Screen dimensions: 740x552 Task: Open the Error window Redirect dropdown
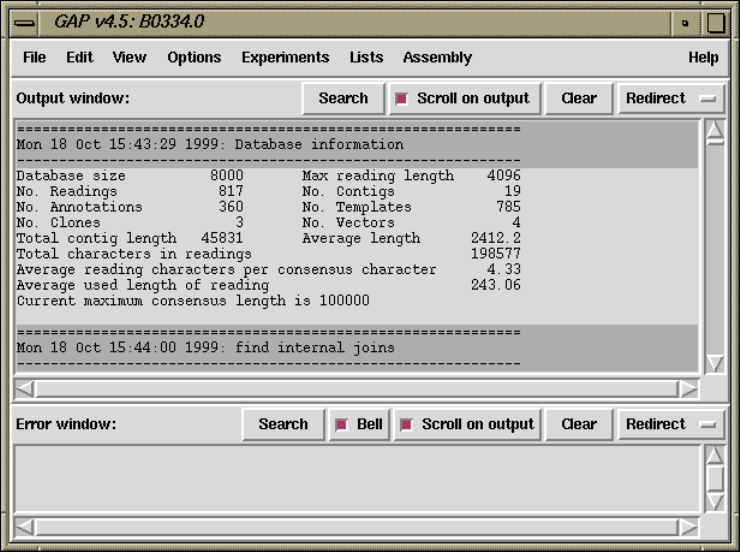(671, 425)
